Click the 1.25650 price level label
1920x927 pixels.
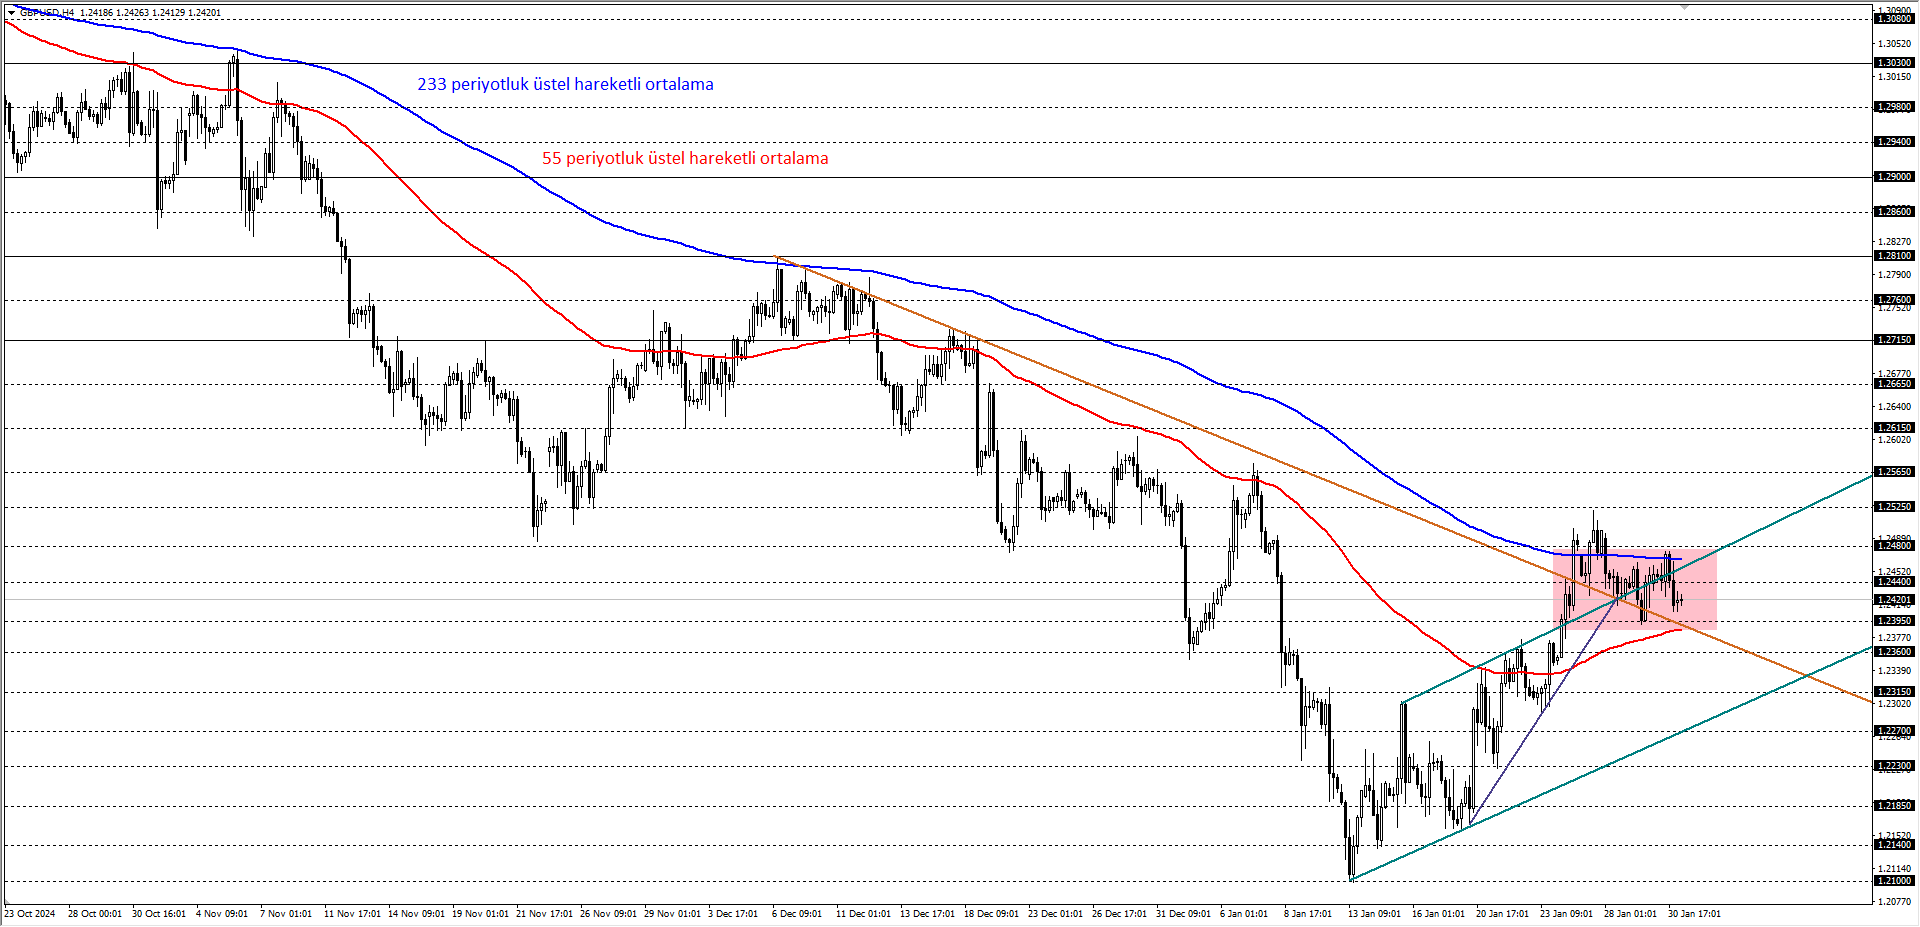click(1894, 472)
